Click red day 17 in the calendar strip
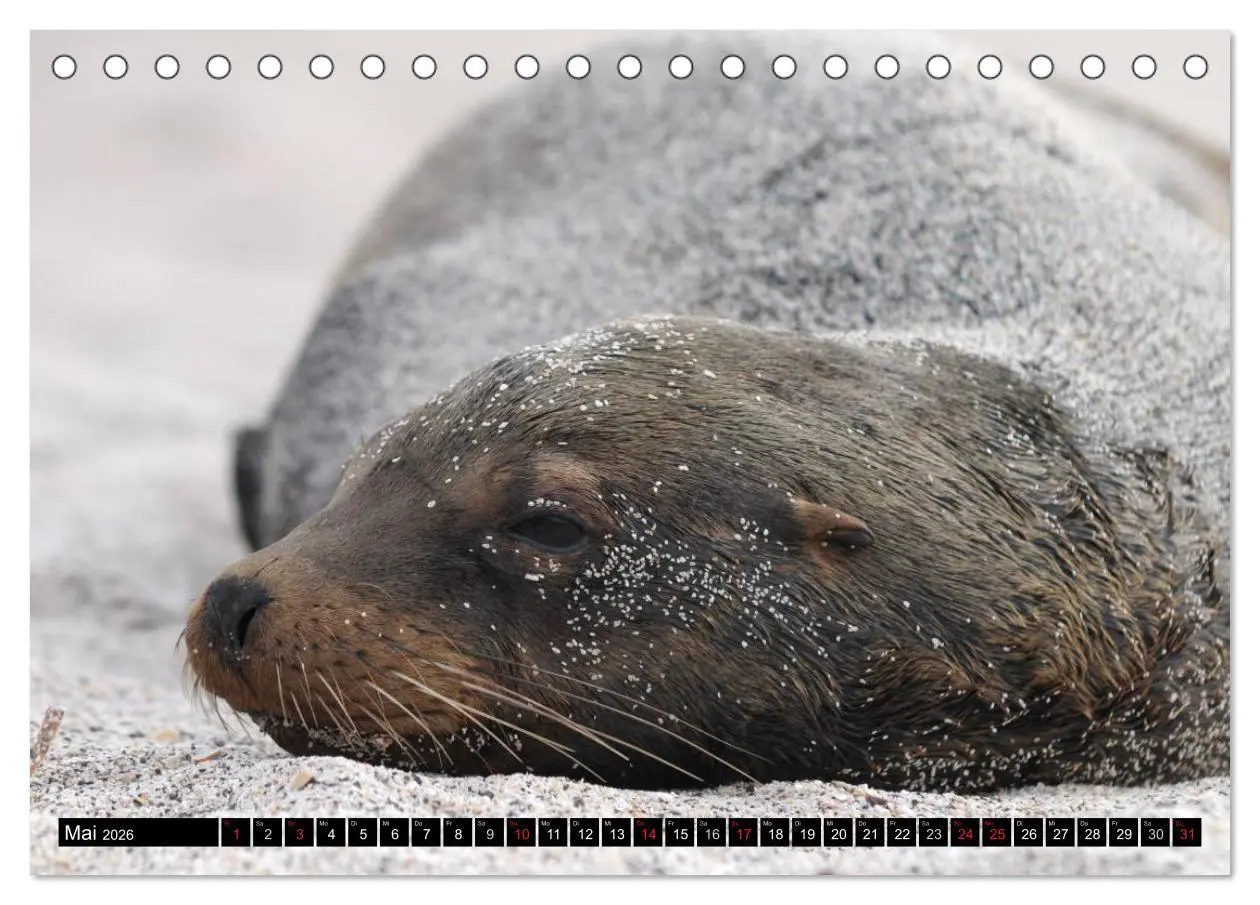This screenshot has width=1260, height=905. click(x=744, y=832)
